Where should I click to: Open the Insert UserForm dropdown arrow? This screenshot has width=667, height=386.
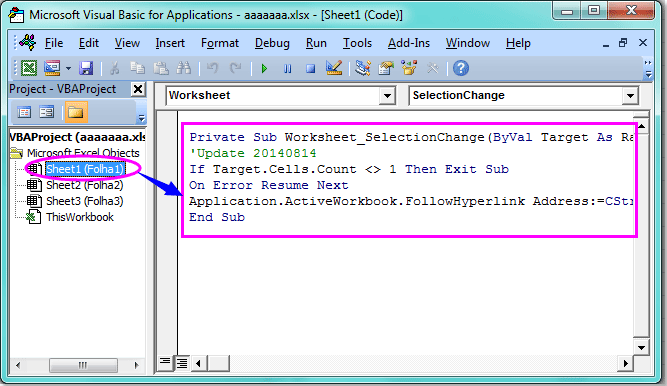(x=68, y=68)
